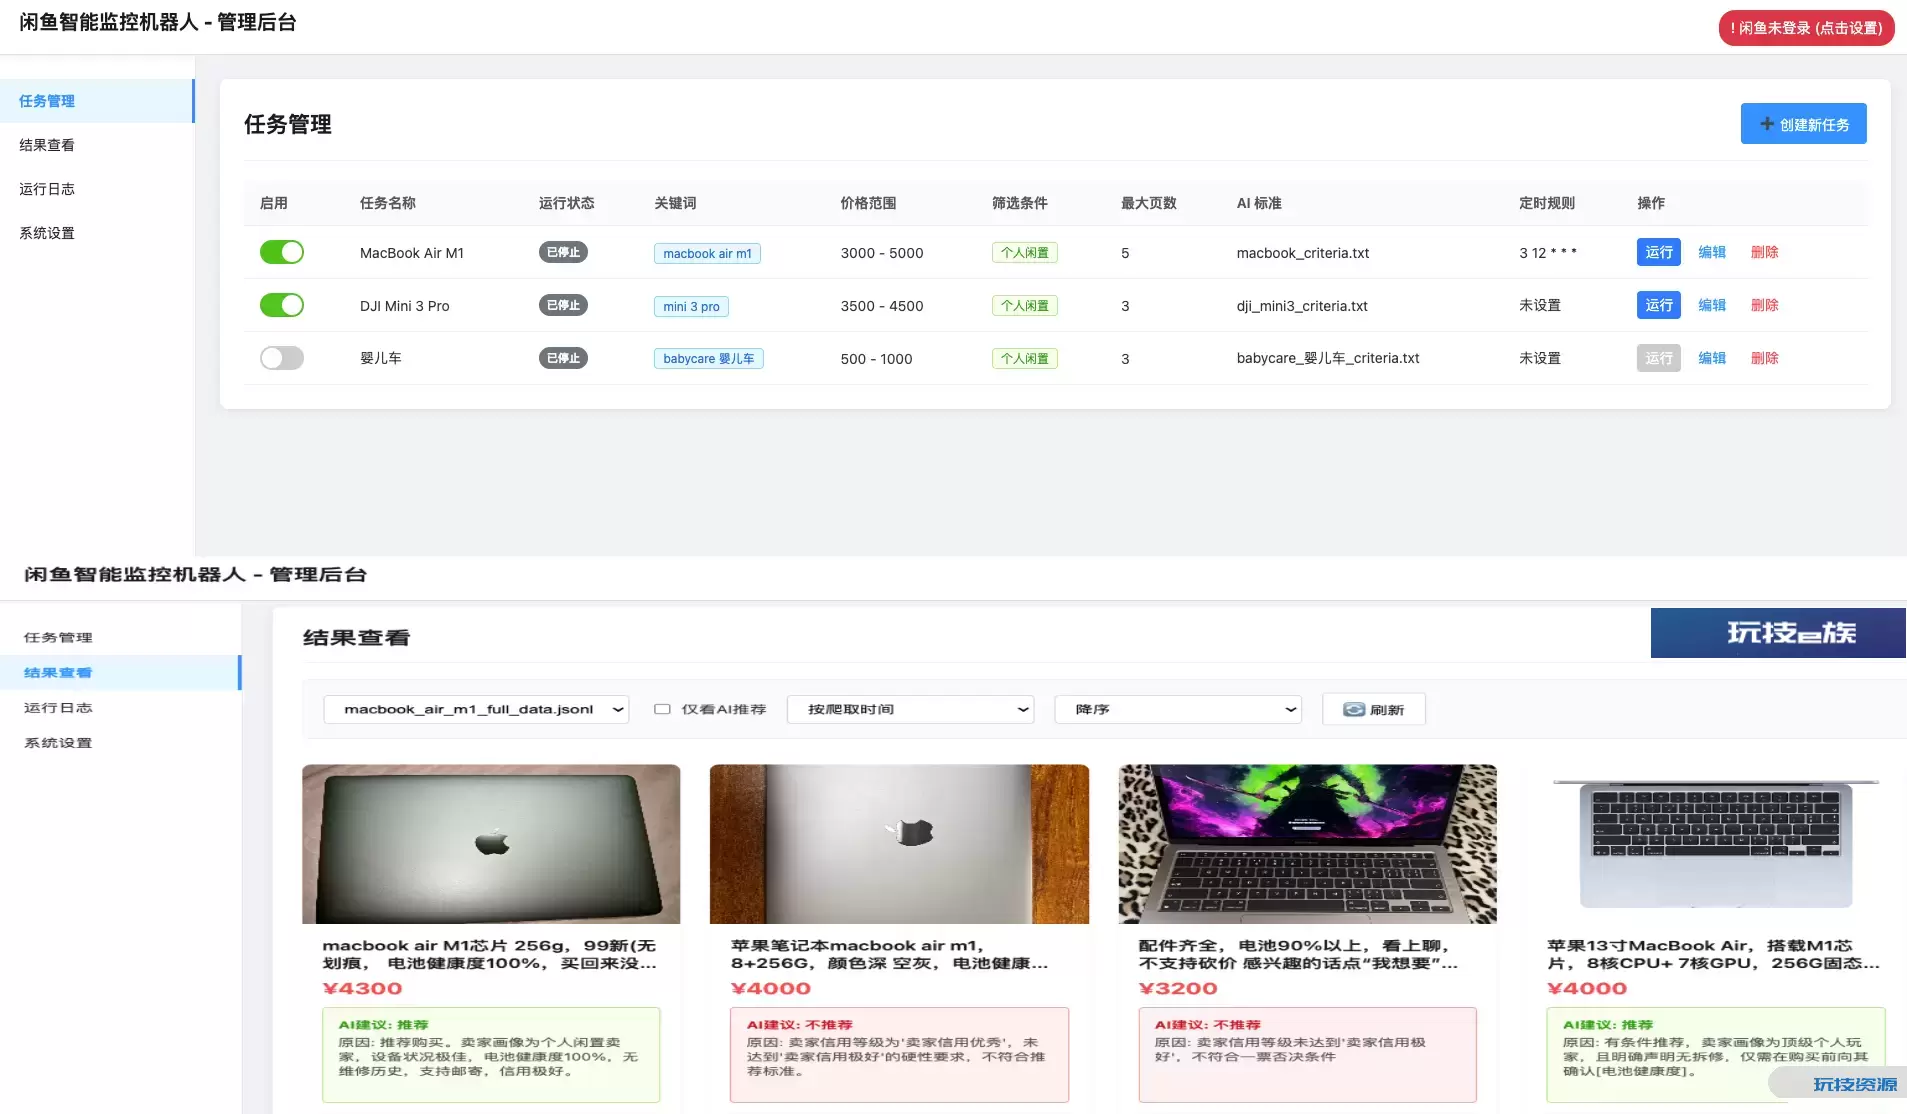Click listing title macbook air M1芯片 256g
This screenshot has width=1907, height=1114.
click(489, 954)
